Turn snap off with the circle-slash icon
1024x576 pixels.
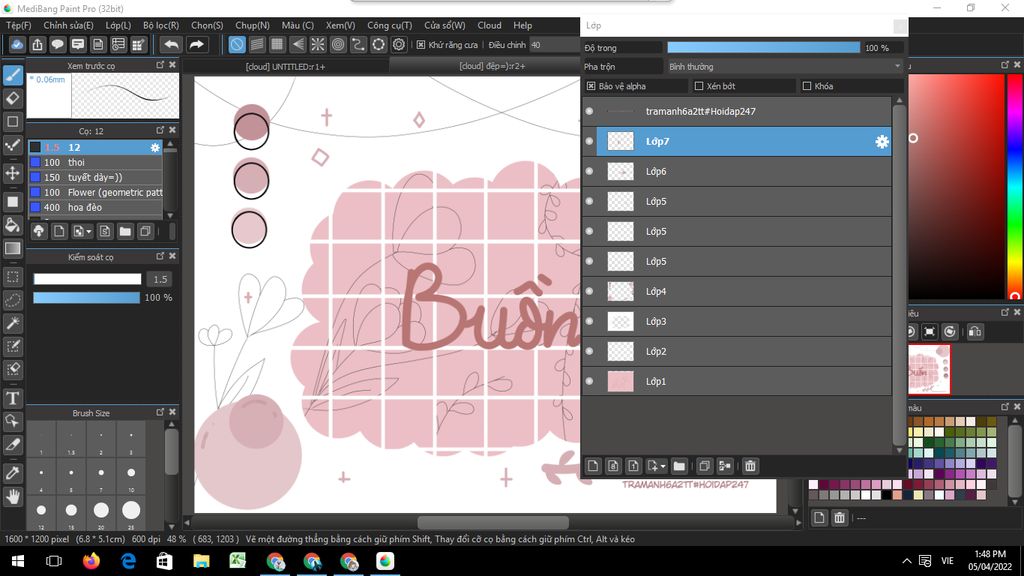237,44
